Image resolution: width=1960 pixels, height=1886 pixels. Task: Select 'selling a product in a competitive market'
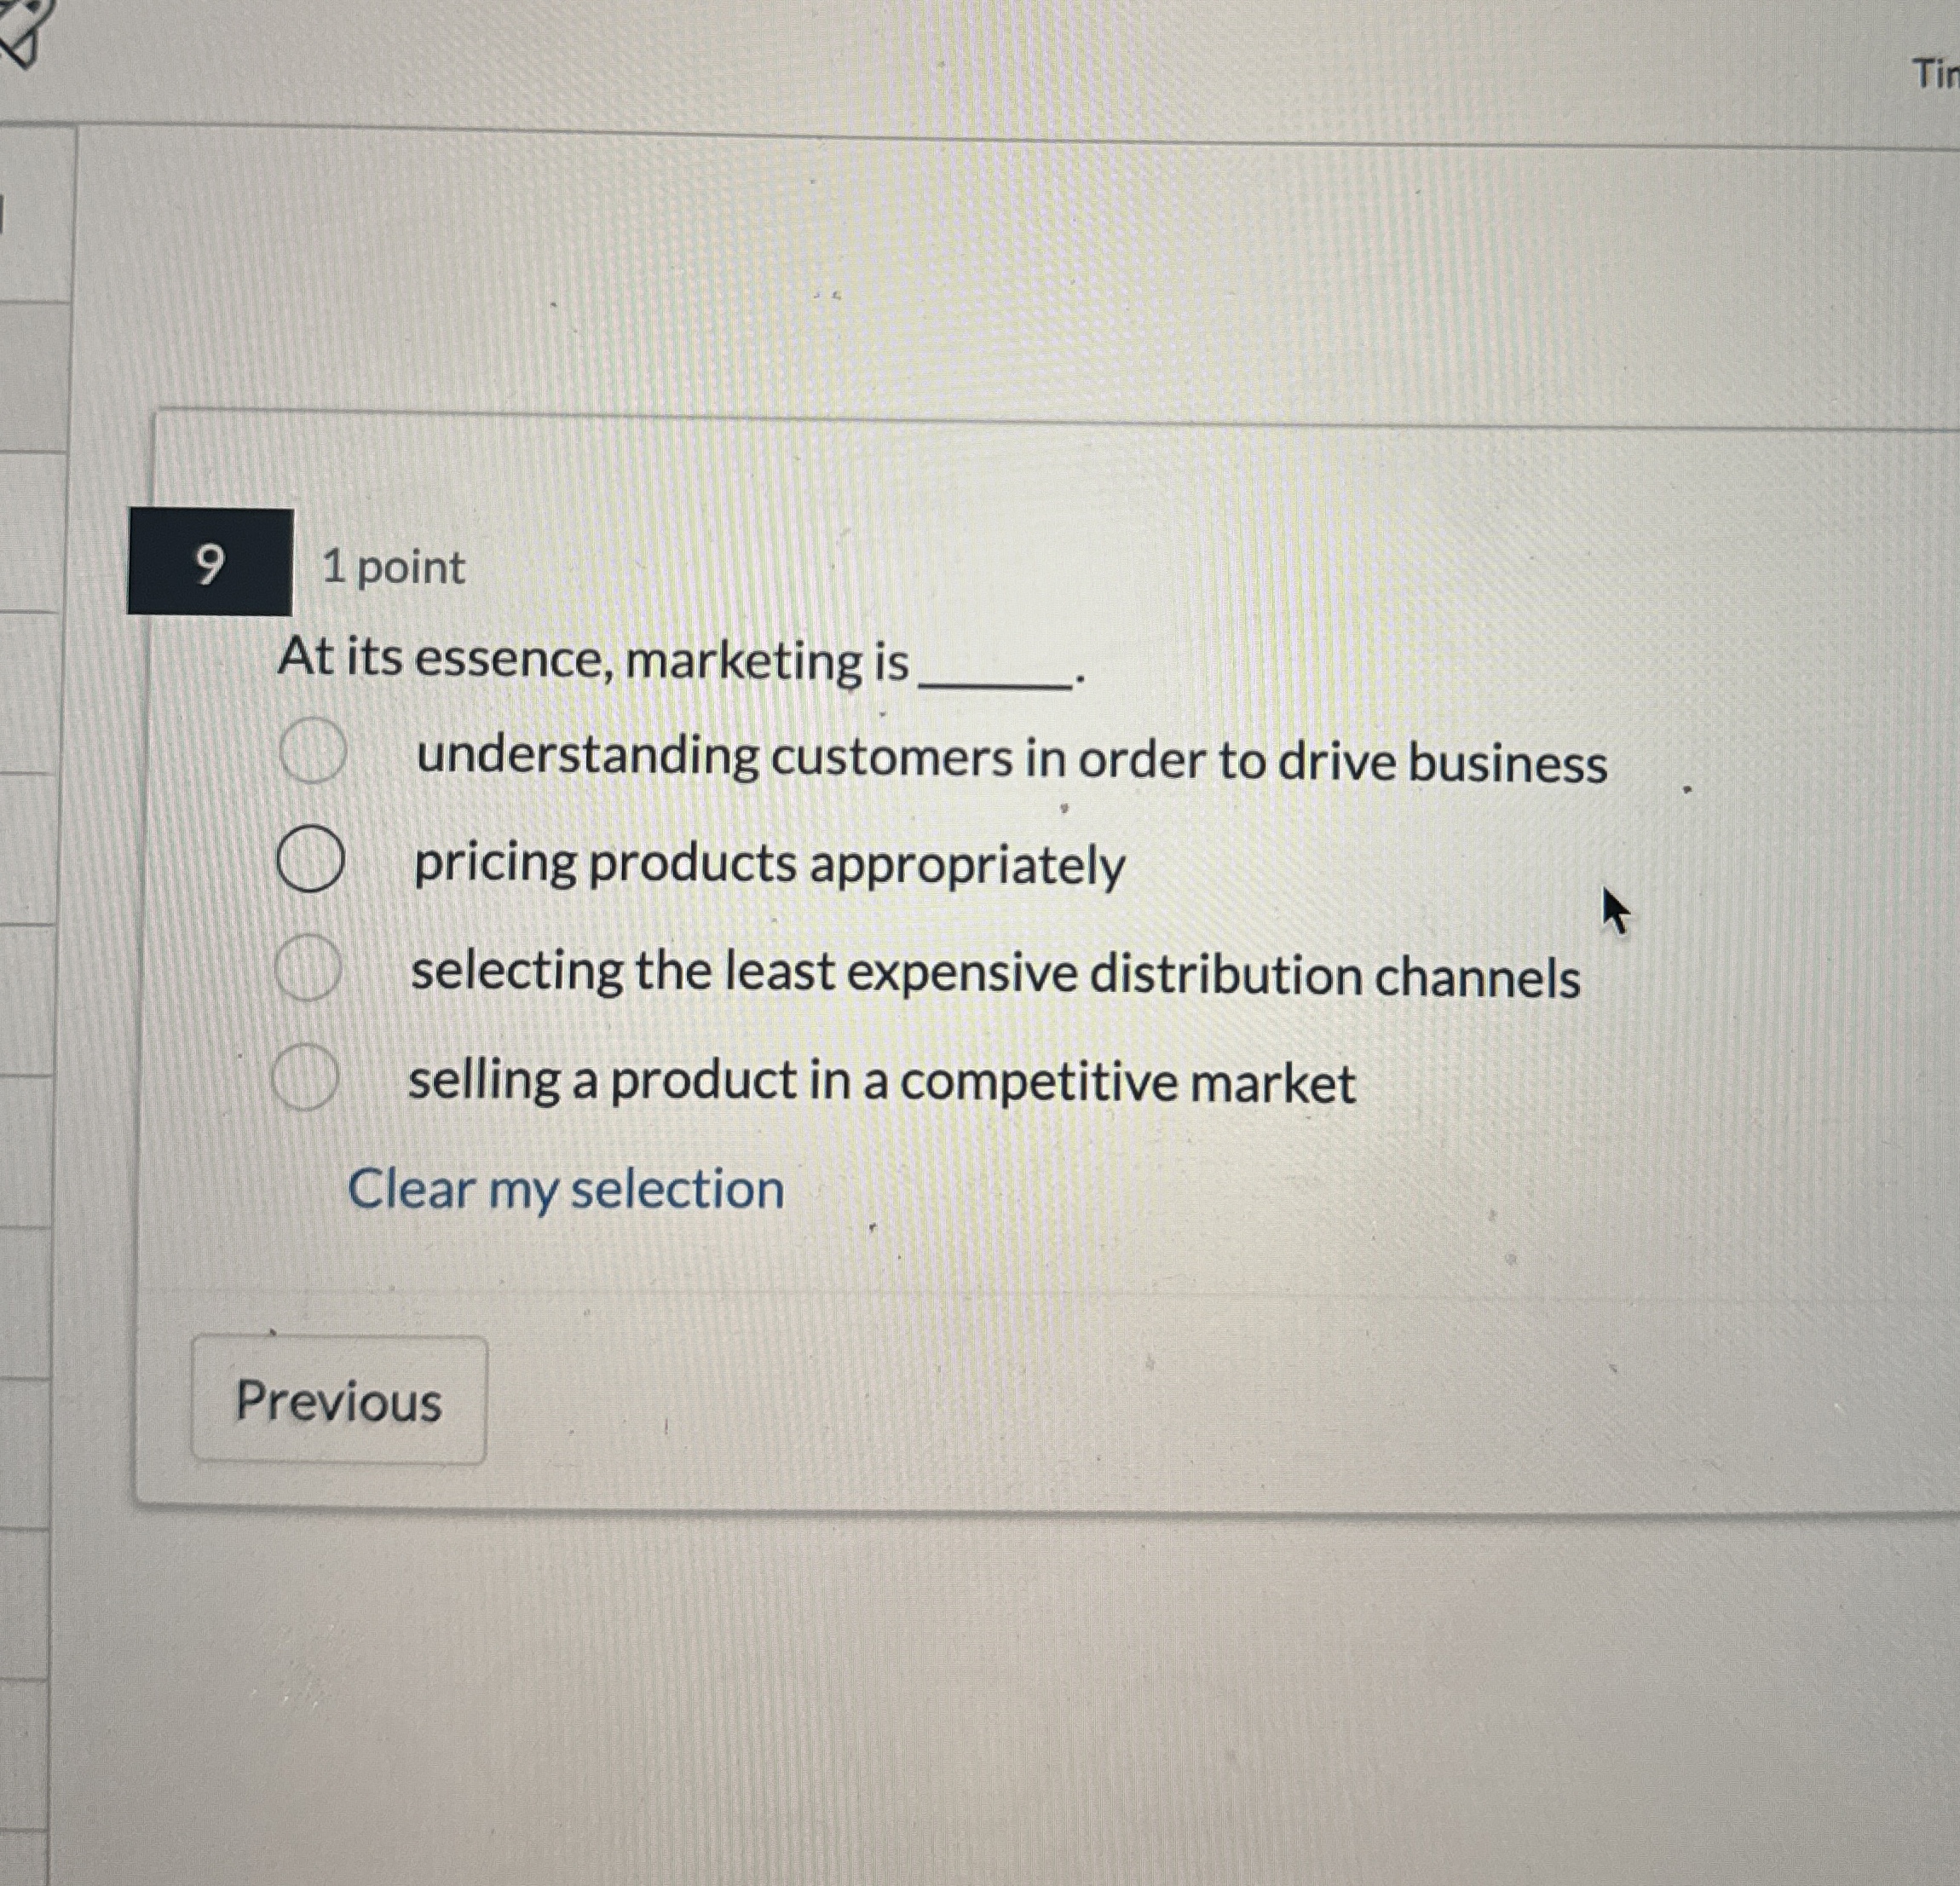coord(307,1077)
